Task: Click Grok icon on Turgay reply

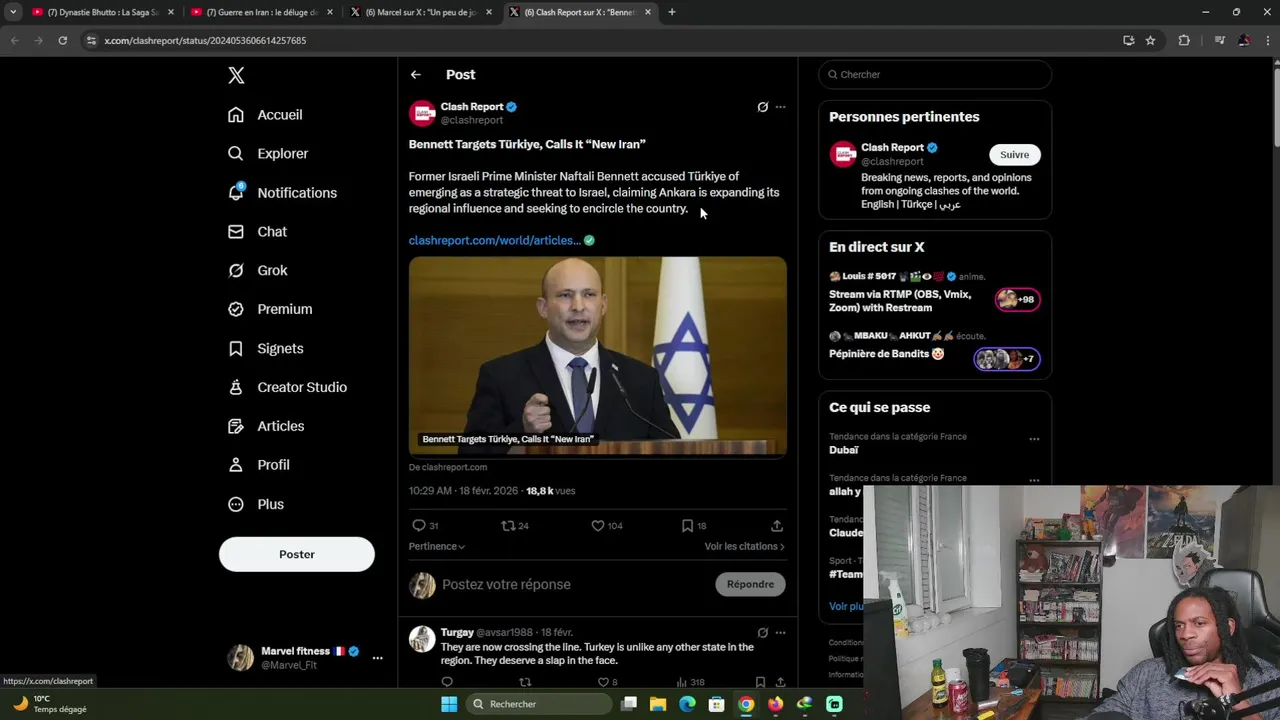Action: 763,633
